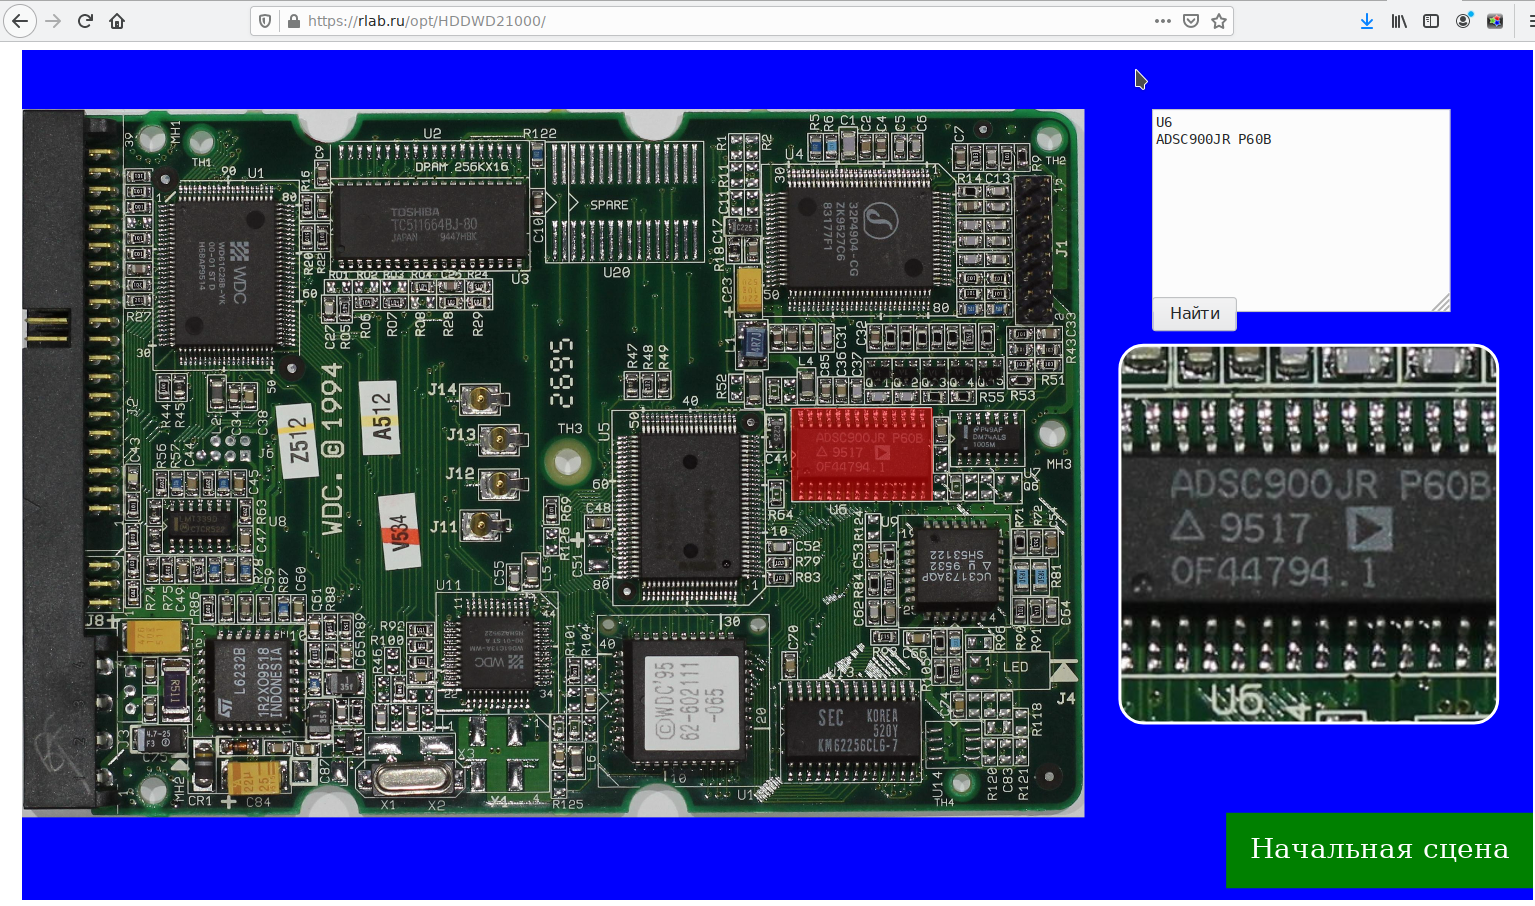This screenshot has width=1535, height=906.
Task: Select the SEC KM62256CLG-7 memory chip
Action: tap(851, 730)
